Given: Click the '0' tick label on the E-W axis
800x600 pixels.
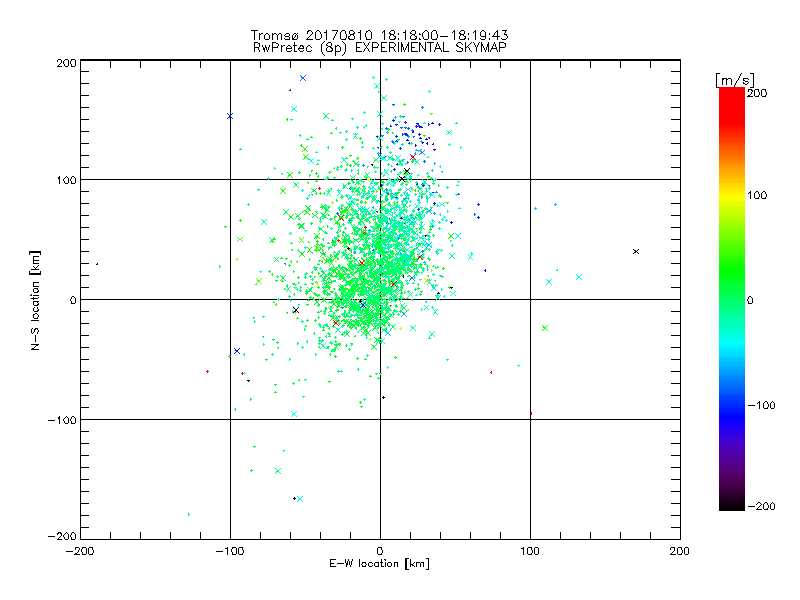Looking at the screenshot, I should (380, 551).
